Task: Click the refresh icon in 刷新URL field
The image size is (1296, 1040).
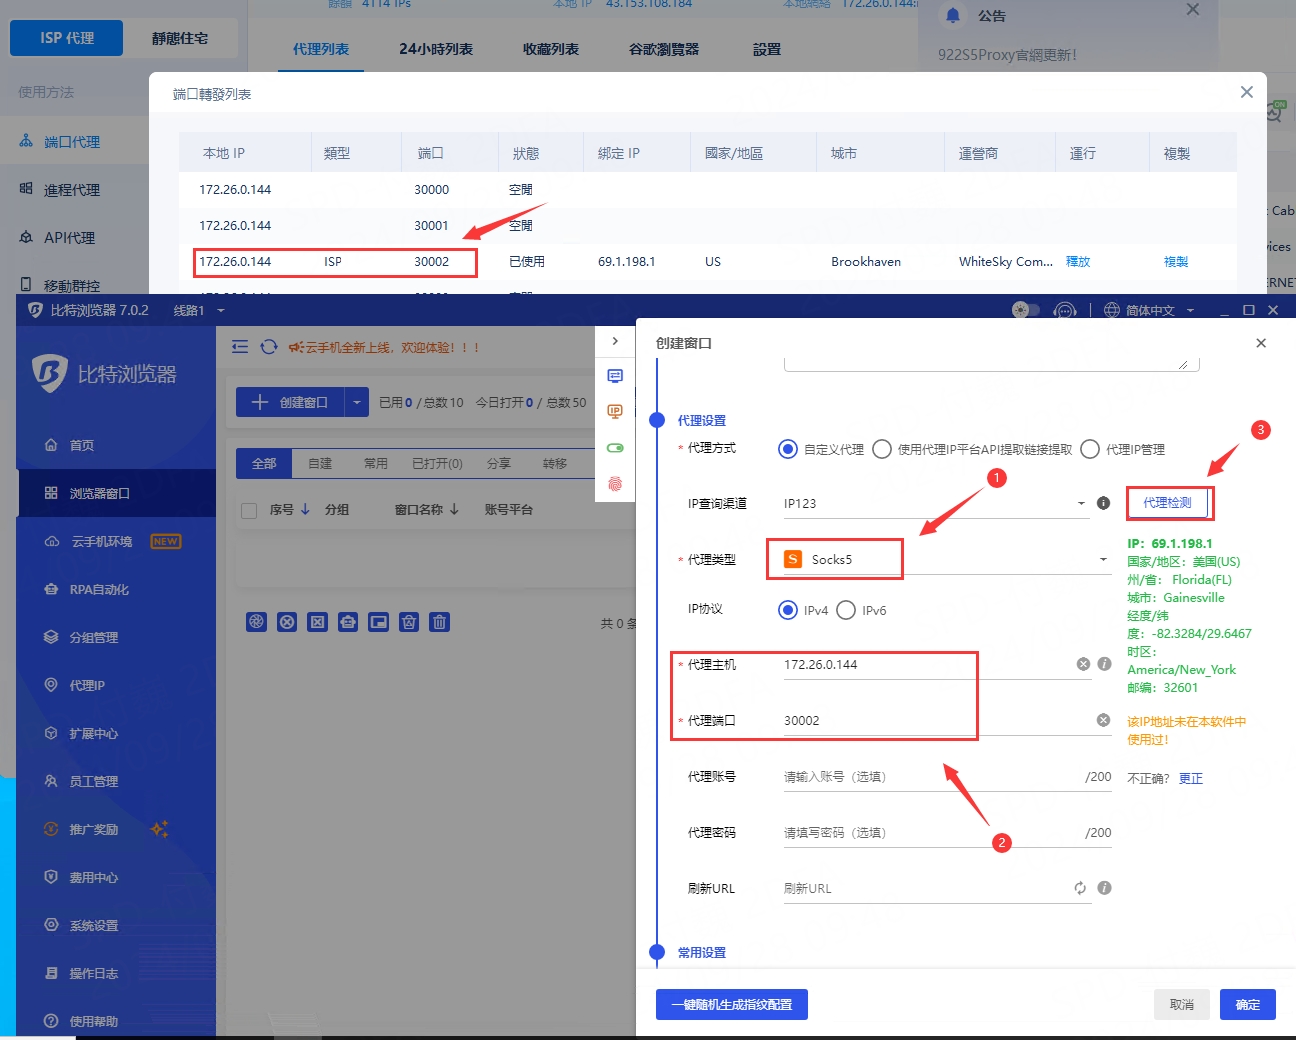Action: [x=1080, y=888]
